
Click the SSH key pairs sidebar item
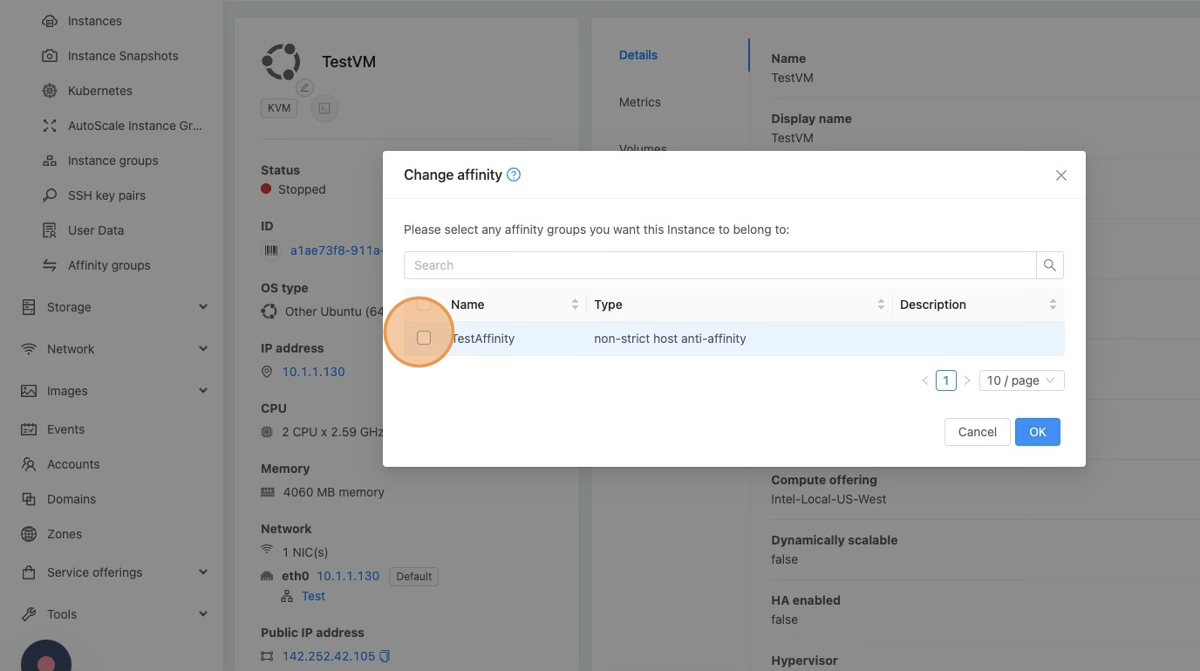pyautogui.click(x=106, y=195)
